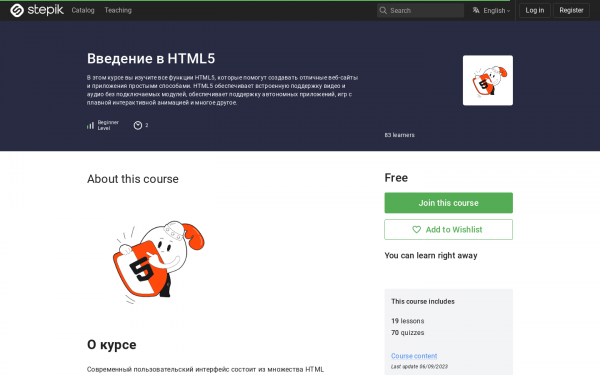
Task: Click Add to Wishlist button
Action: [x=448, y=230]
